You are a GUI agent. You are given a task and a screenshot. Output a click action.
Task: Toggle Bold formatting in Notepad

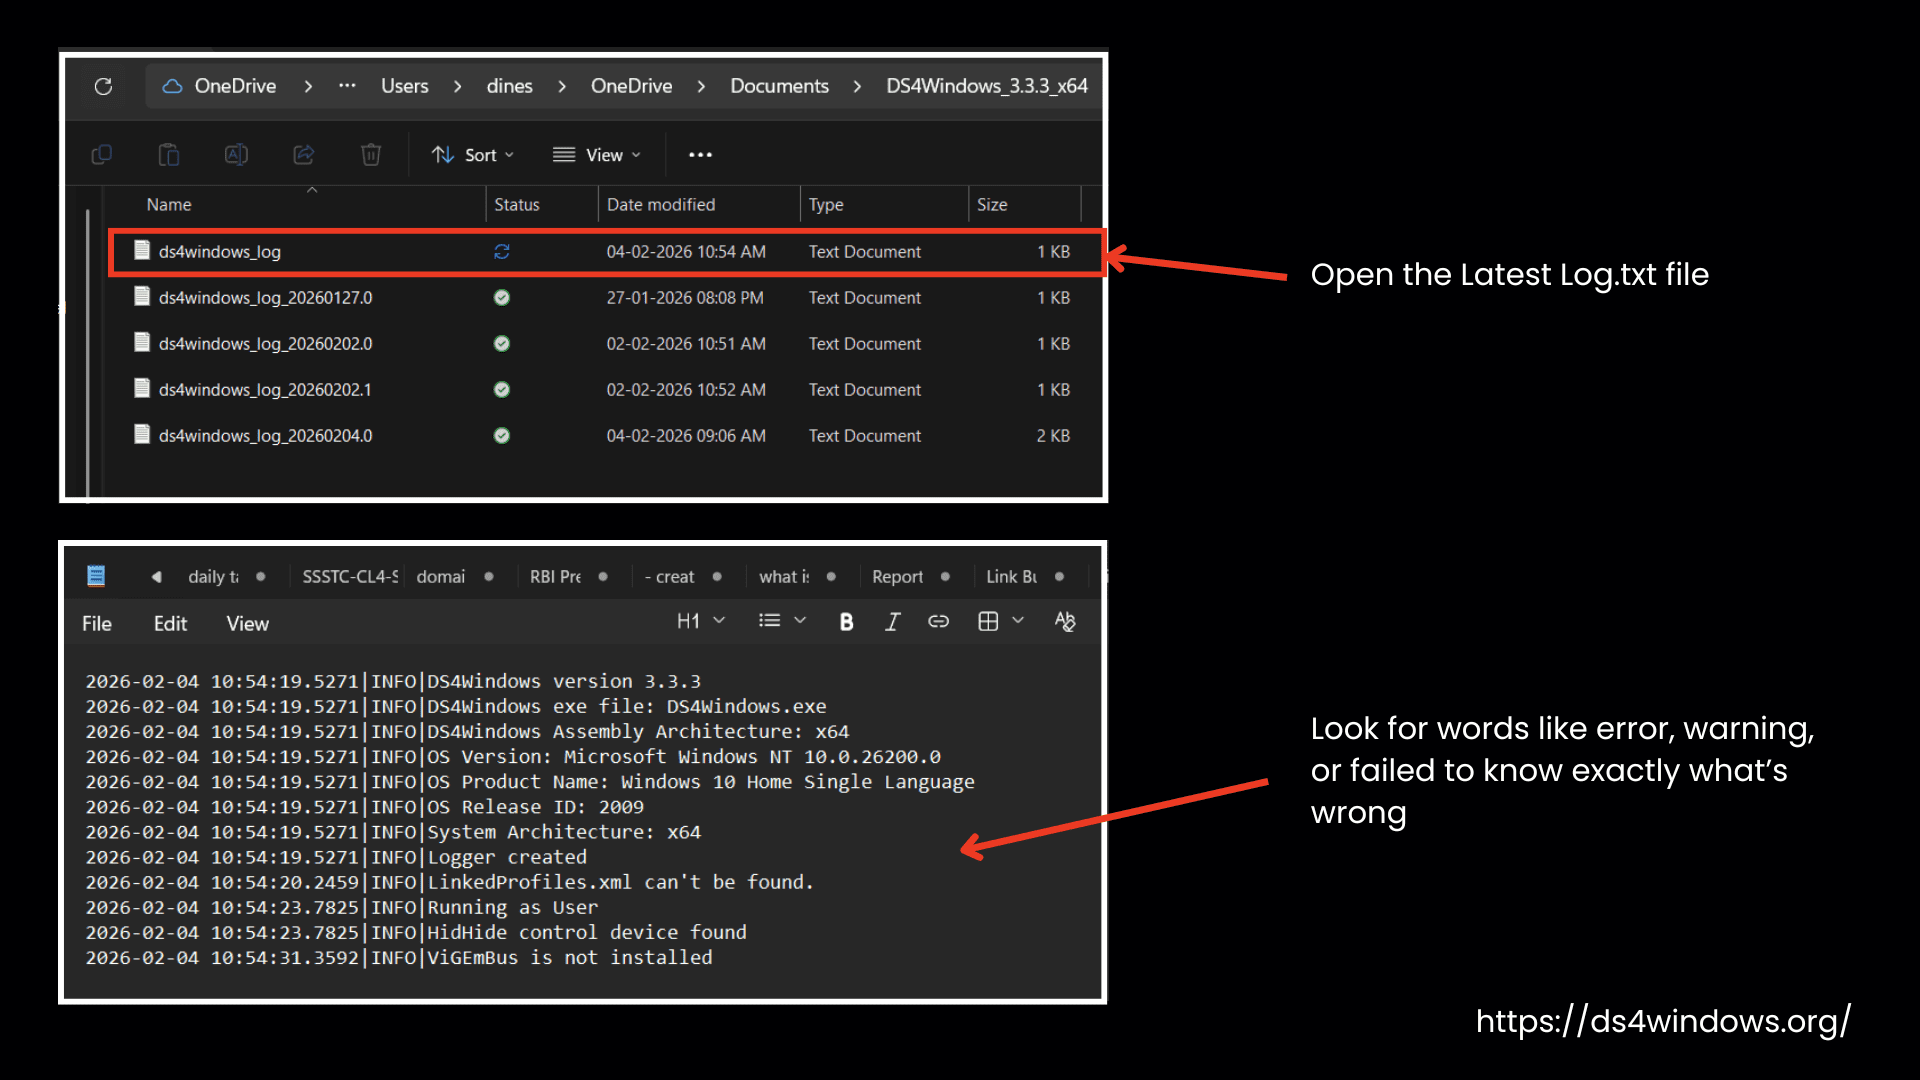point(846,622)
